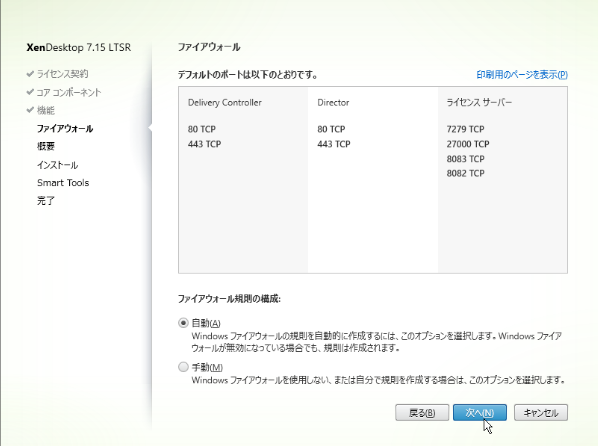Select the インストール step in sidebar
The height and width of the screenshot is (446, 598).
click(x=58, y=165)
